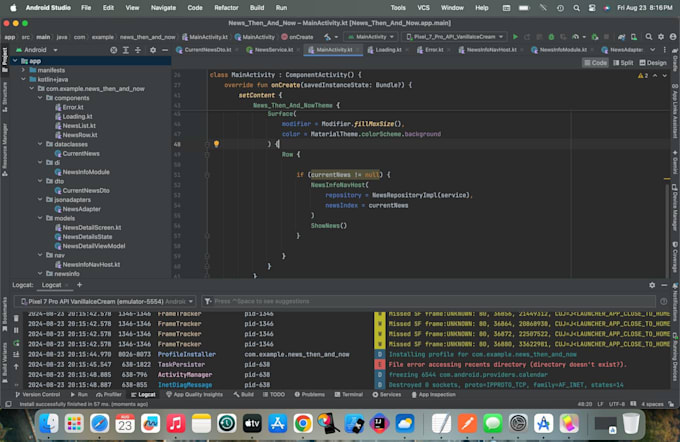Open Project panel options gear
Image resolution: width=680 pixels, height=442 pixels.
click(153, 50)
